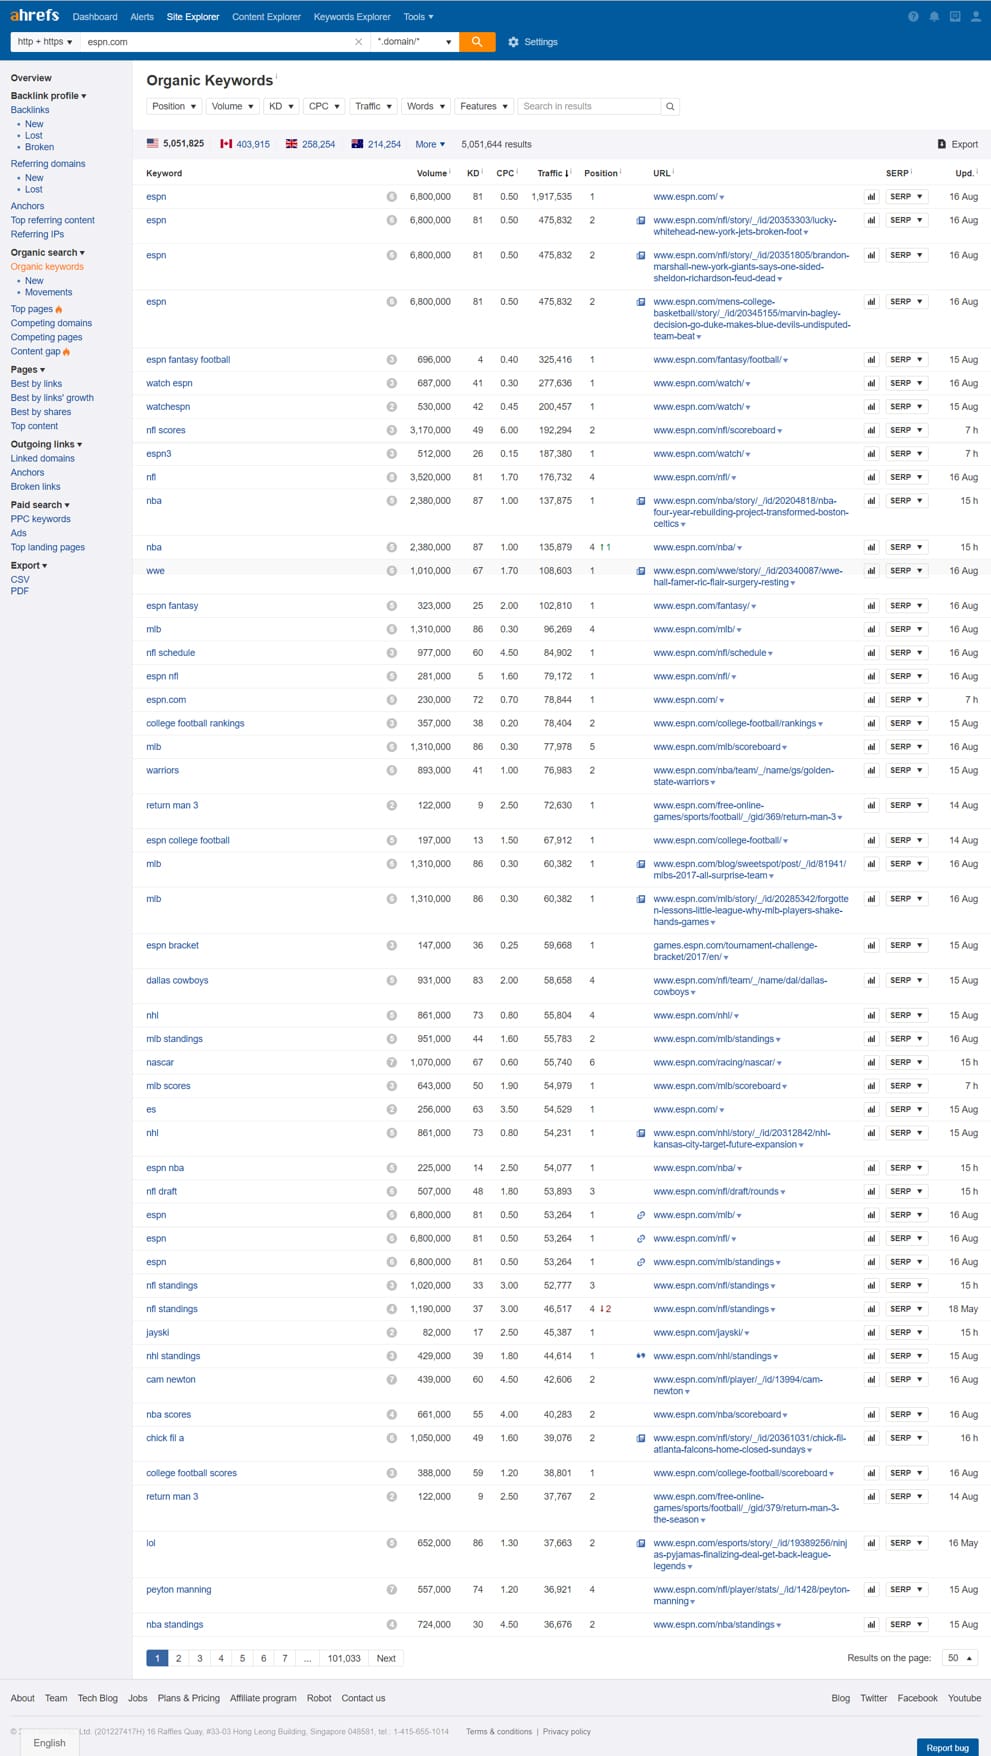Go to page 2 of results
Image resolution: width=991 pixels, height=1756 pixels.
[179, 1658]
